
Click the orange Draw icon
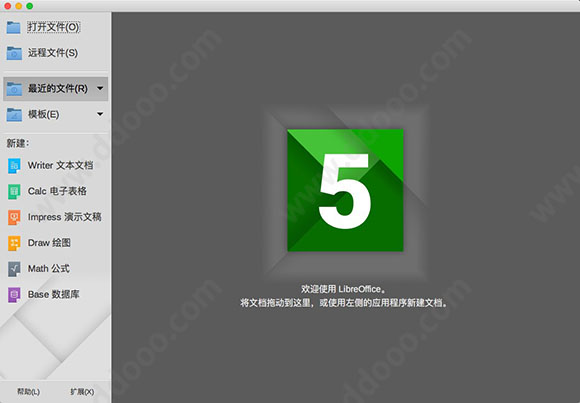14,243
